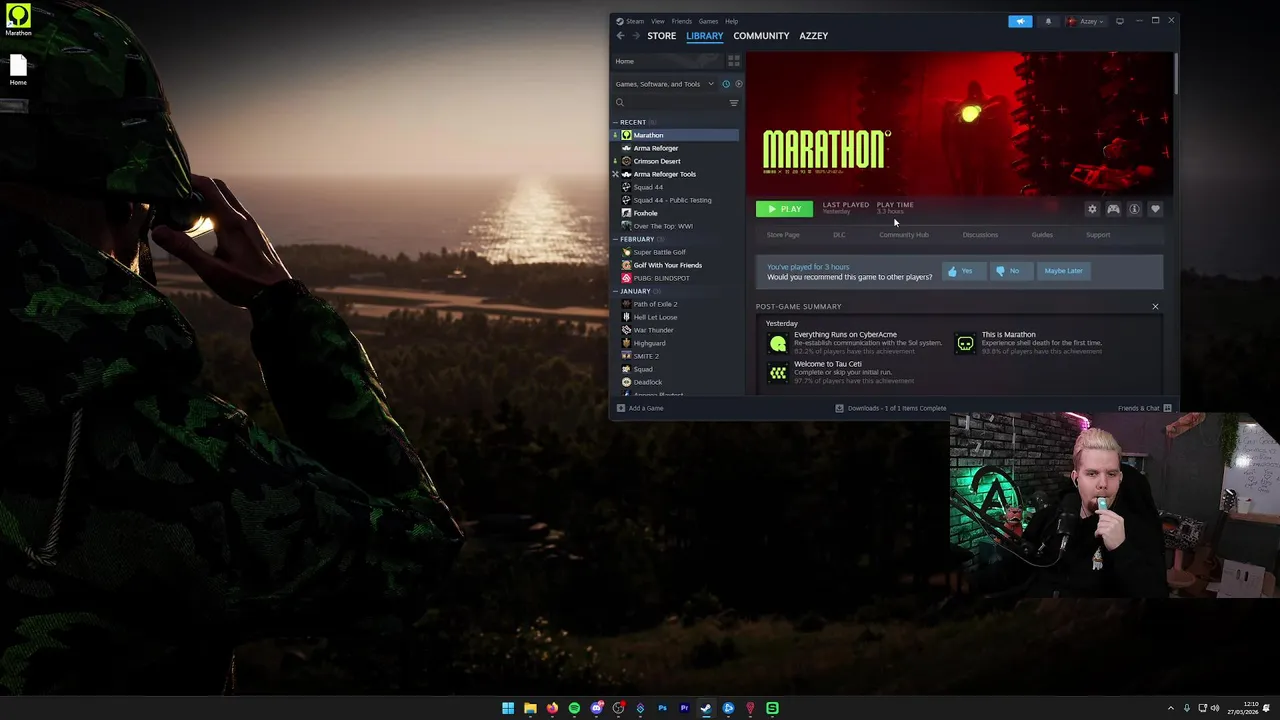1280x720 pixels.
Task: Collapse the JANUARY library section
Action: pos(615,291)
